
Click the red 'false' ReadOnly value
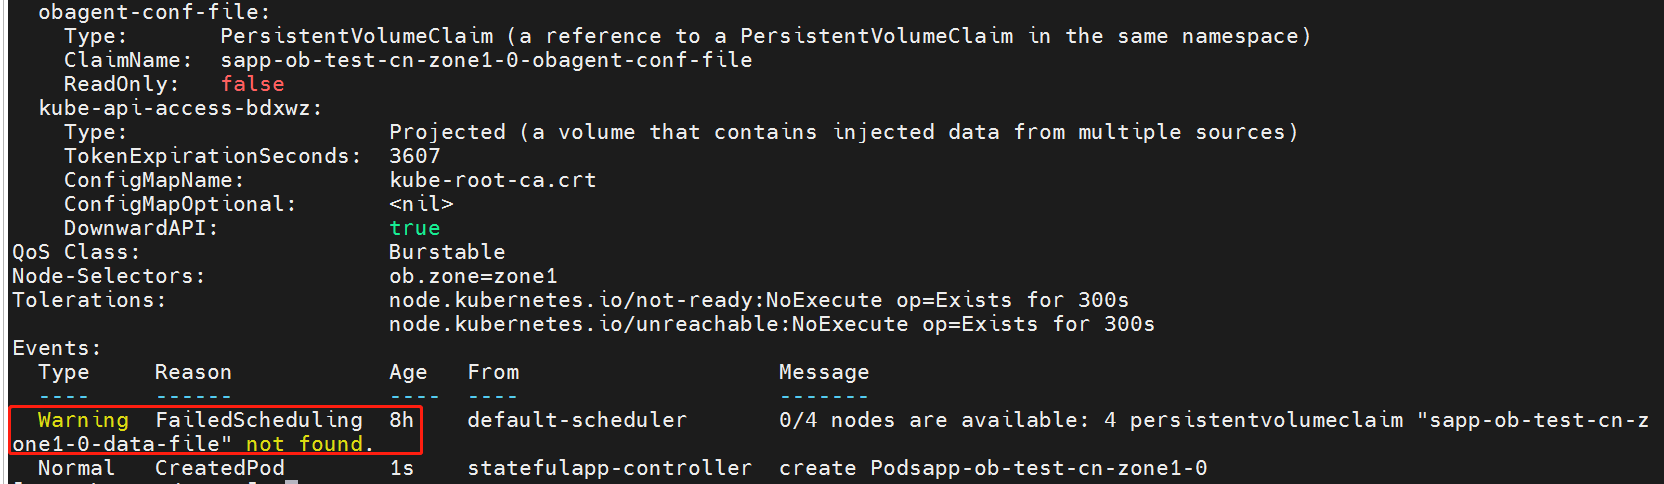tap(252, 84)
